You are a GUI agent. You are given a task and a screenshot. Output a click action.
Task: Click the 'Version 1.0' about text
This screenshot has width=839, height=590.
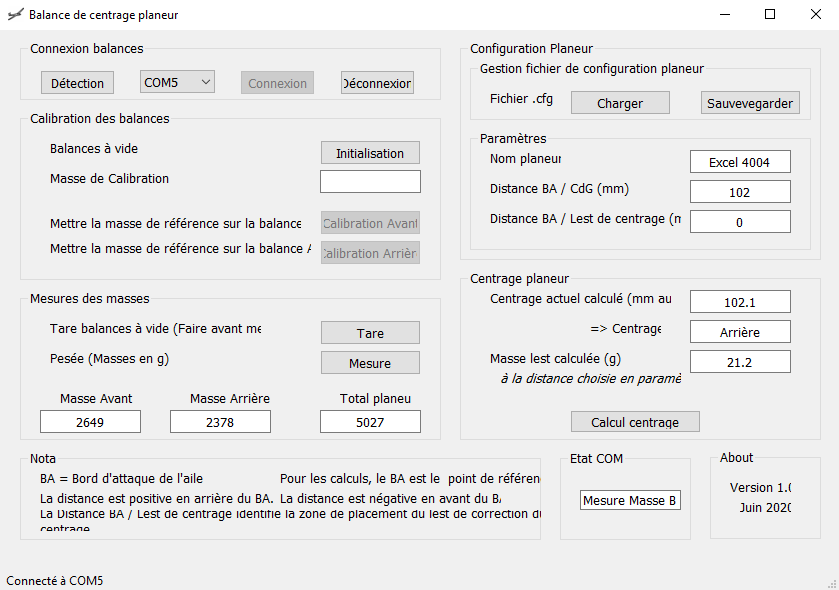click(x=760, y=487)
